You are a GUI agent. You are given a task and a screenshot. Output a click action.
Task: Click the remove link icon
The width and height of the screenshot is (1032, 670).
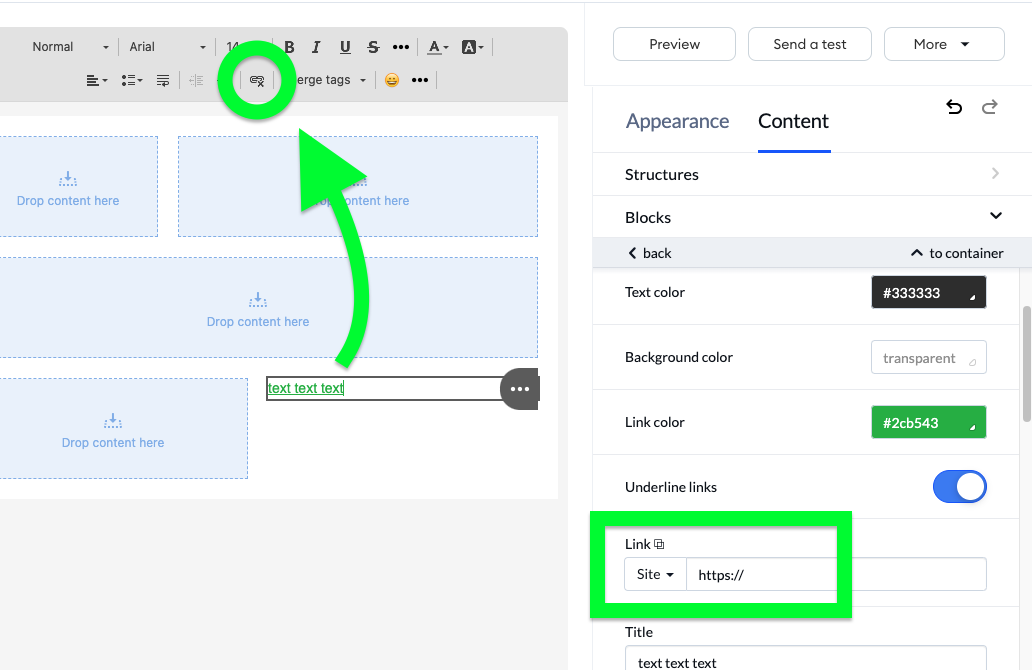coord(257,80)
